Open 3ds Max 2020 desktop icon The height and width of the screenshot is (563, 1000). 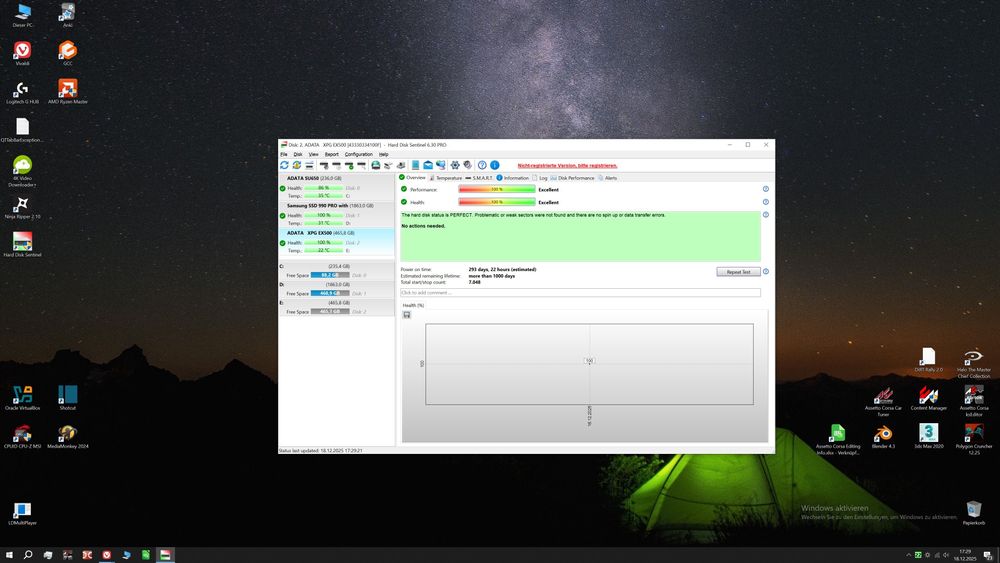(x=929, y=436)
